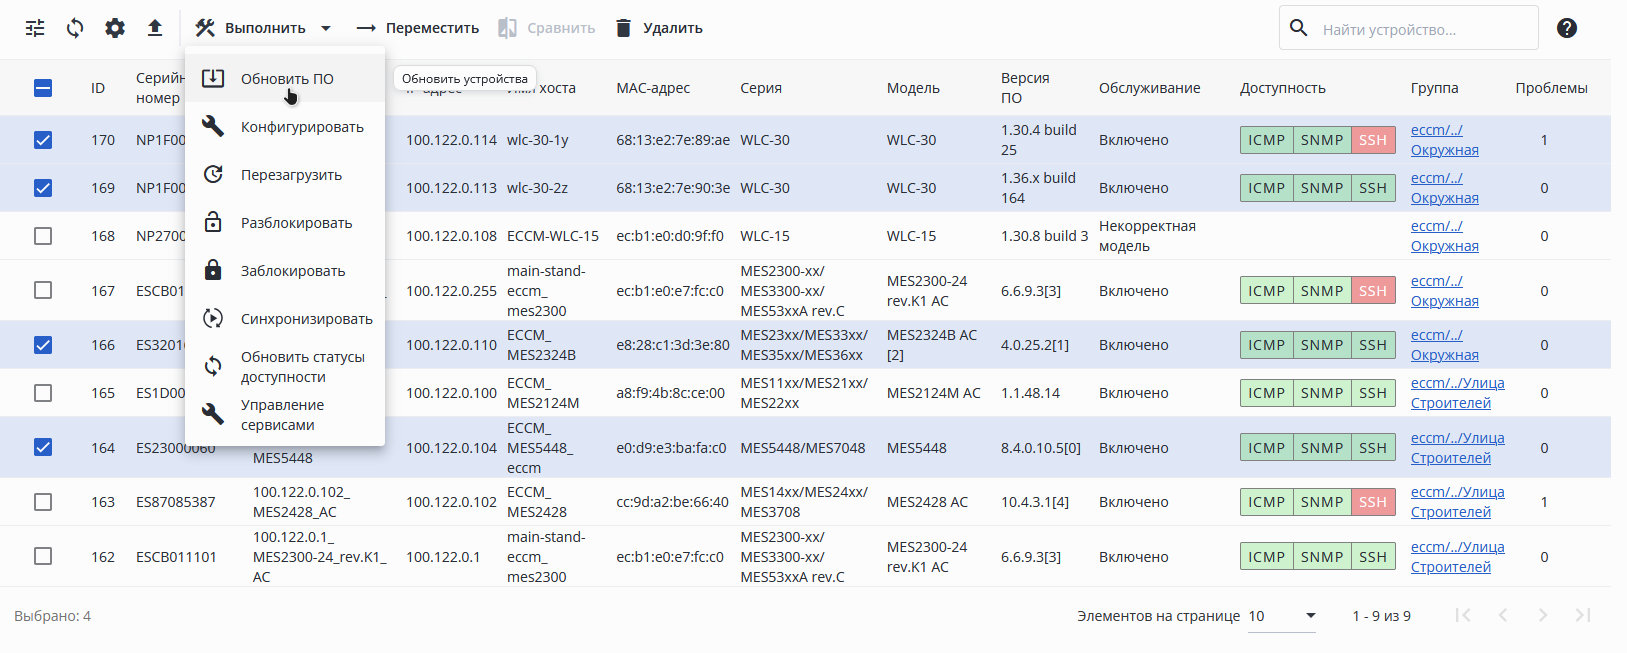The width and height of the screenshot is (1627, 653).
Task: Expand the Выполнить dropdown arrow
Action: [326, 28]
